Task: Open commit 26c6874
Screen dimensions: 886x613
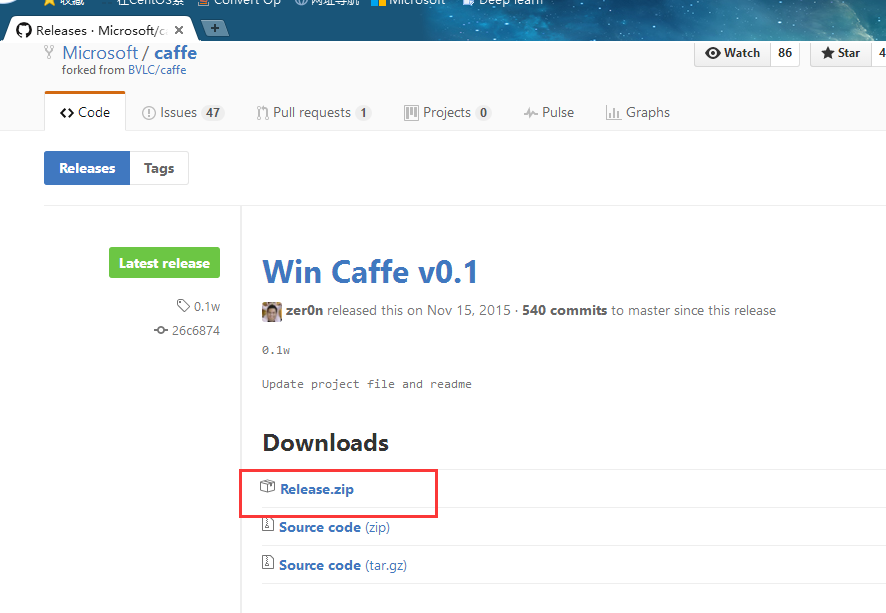Action: coord(196,331)
